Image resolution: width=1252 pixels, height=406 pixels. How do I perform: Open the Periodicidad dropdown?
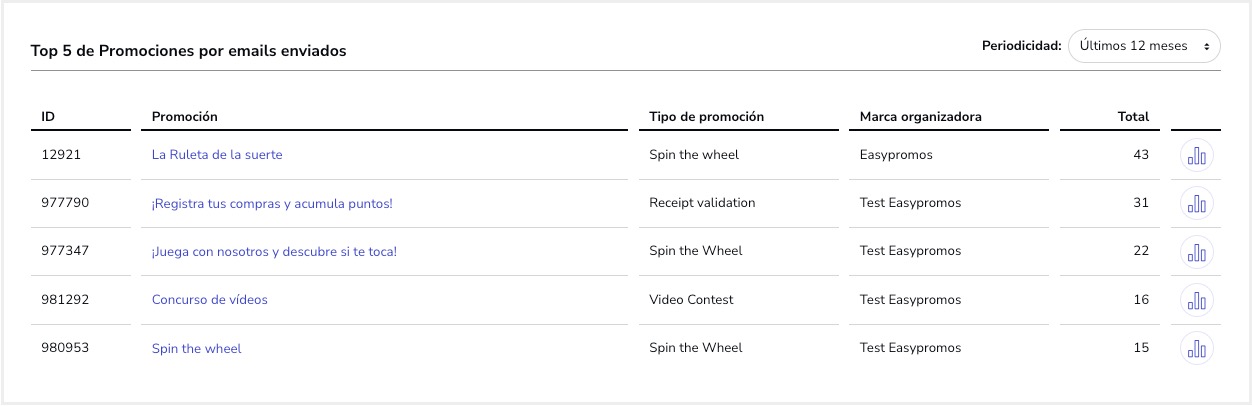[x=1144, y=46]
